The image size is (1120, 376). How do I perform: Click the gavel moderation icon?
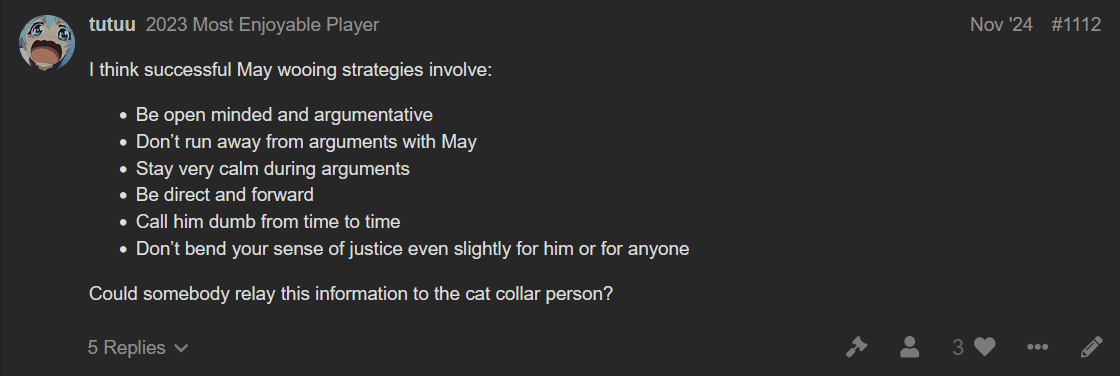(856, 347)
